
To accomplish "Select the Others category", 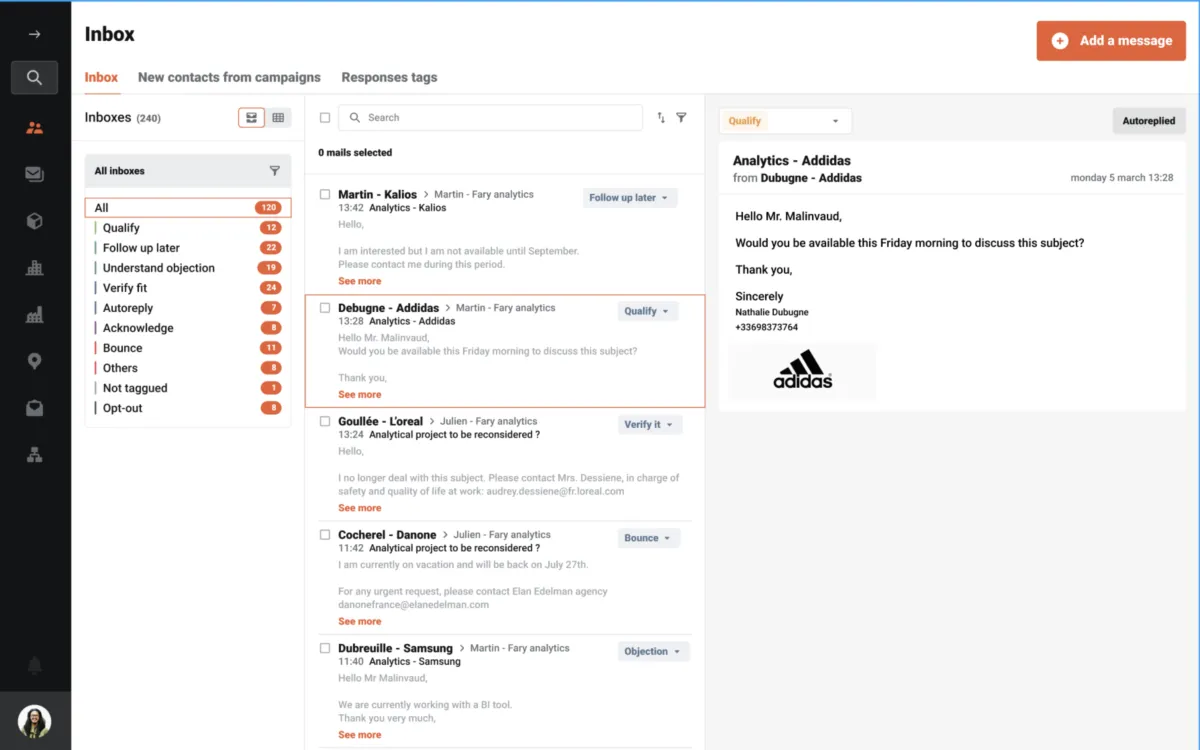I will coord(188,368).
